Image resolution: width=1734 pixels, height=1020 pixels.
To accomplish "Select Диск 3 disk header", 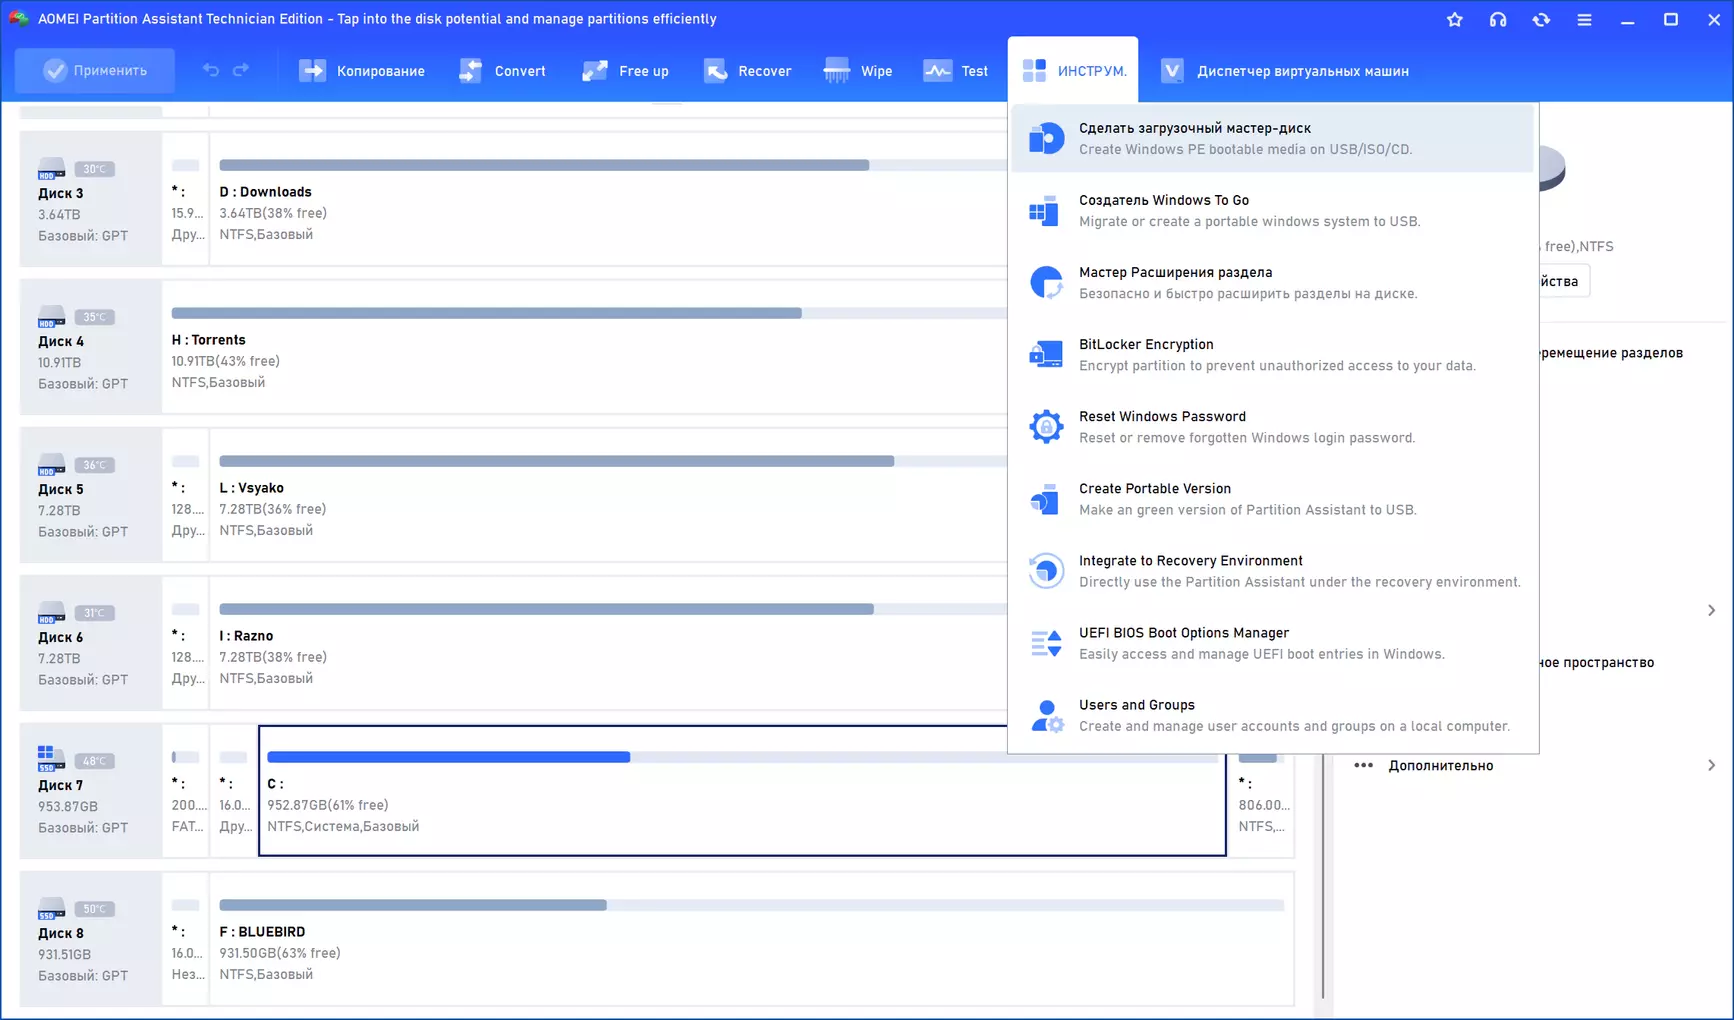I will 90,198.
